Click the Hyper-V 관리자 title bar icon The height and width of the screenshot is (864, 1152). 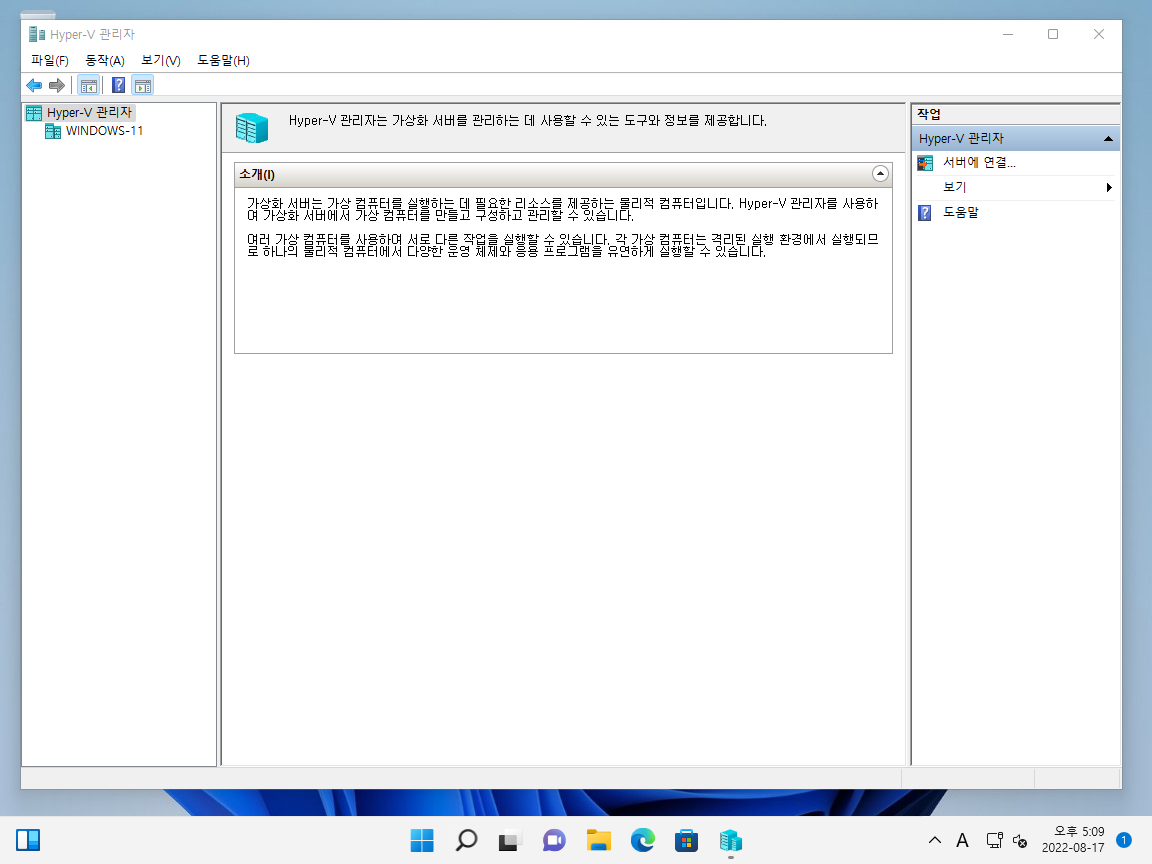click(x=37, y=34)
